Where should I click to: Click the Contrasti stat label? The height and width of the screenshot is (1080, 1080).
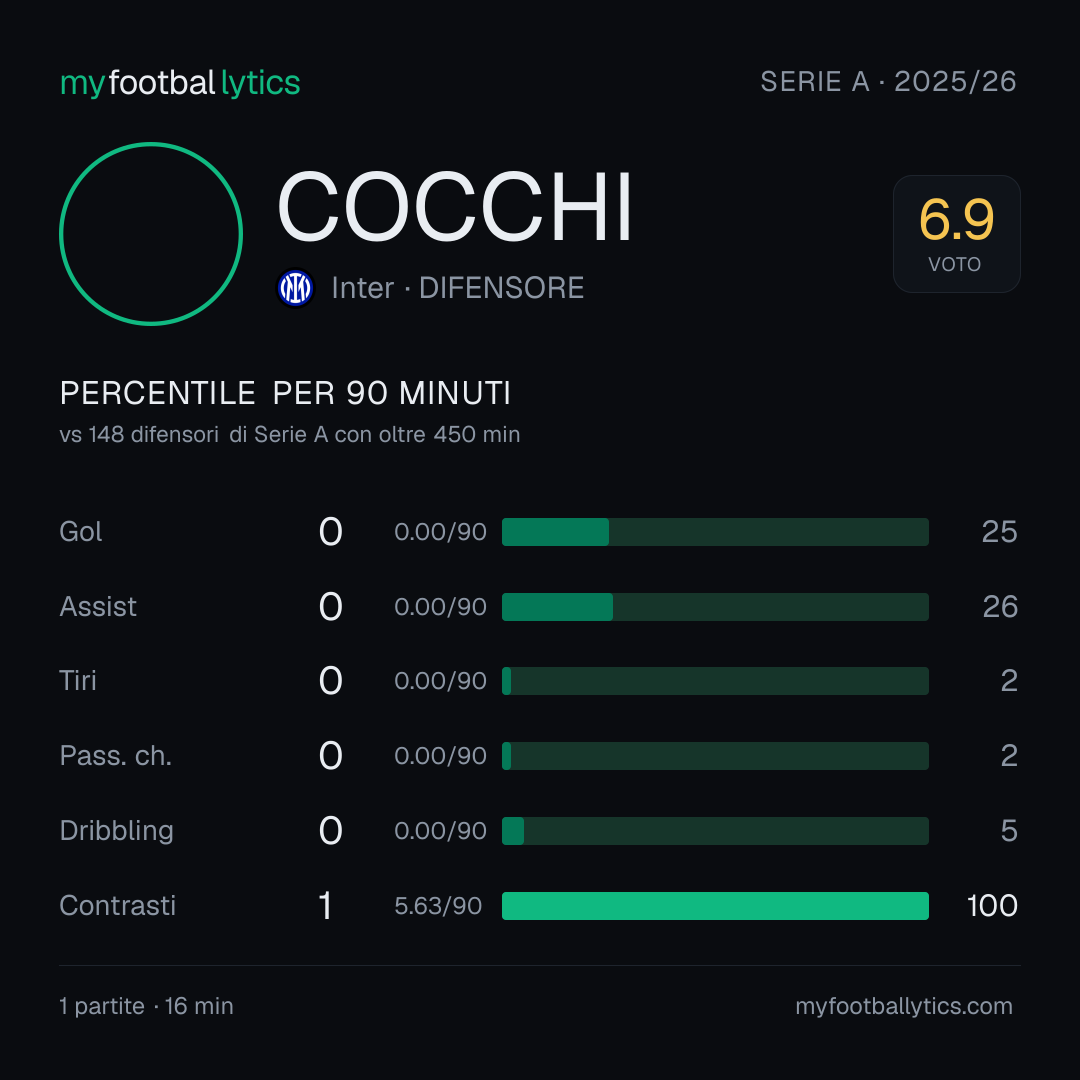tap(118, 906)
